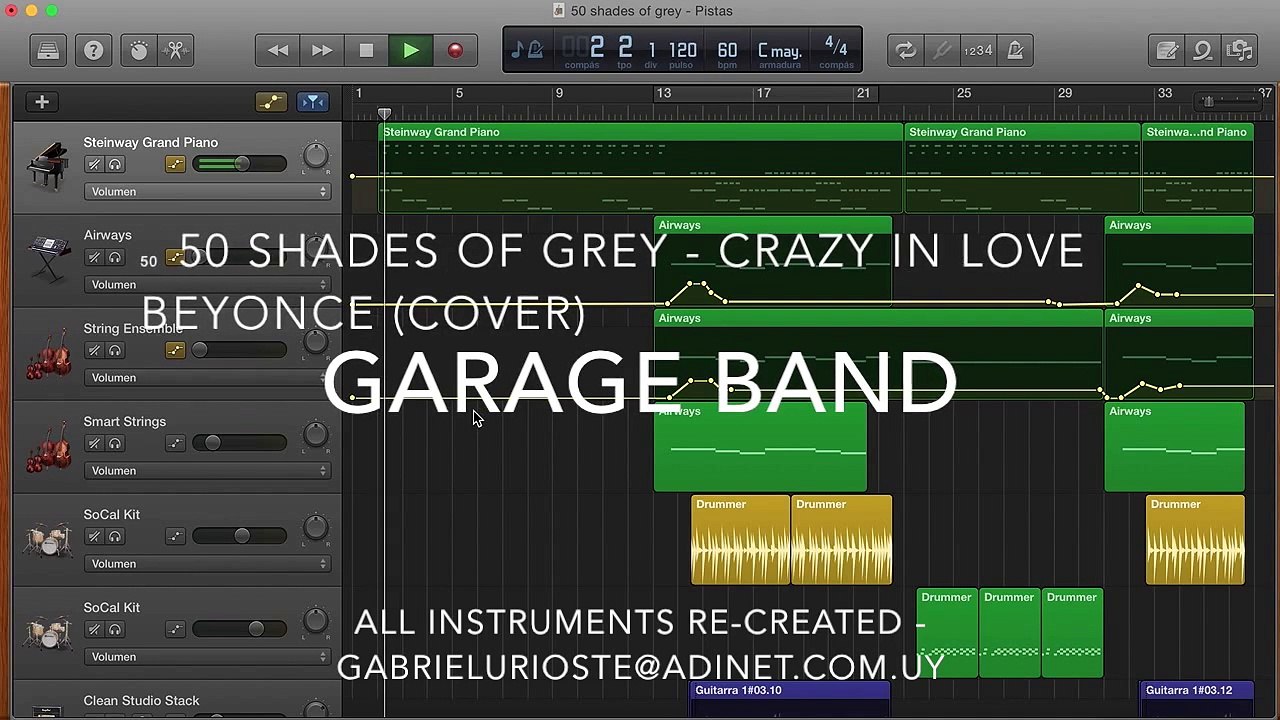This screenshot has width=1280, height=720.
Task: Solo the Steinway Grand Piano track
Action: [115, 164]
